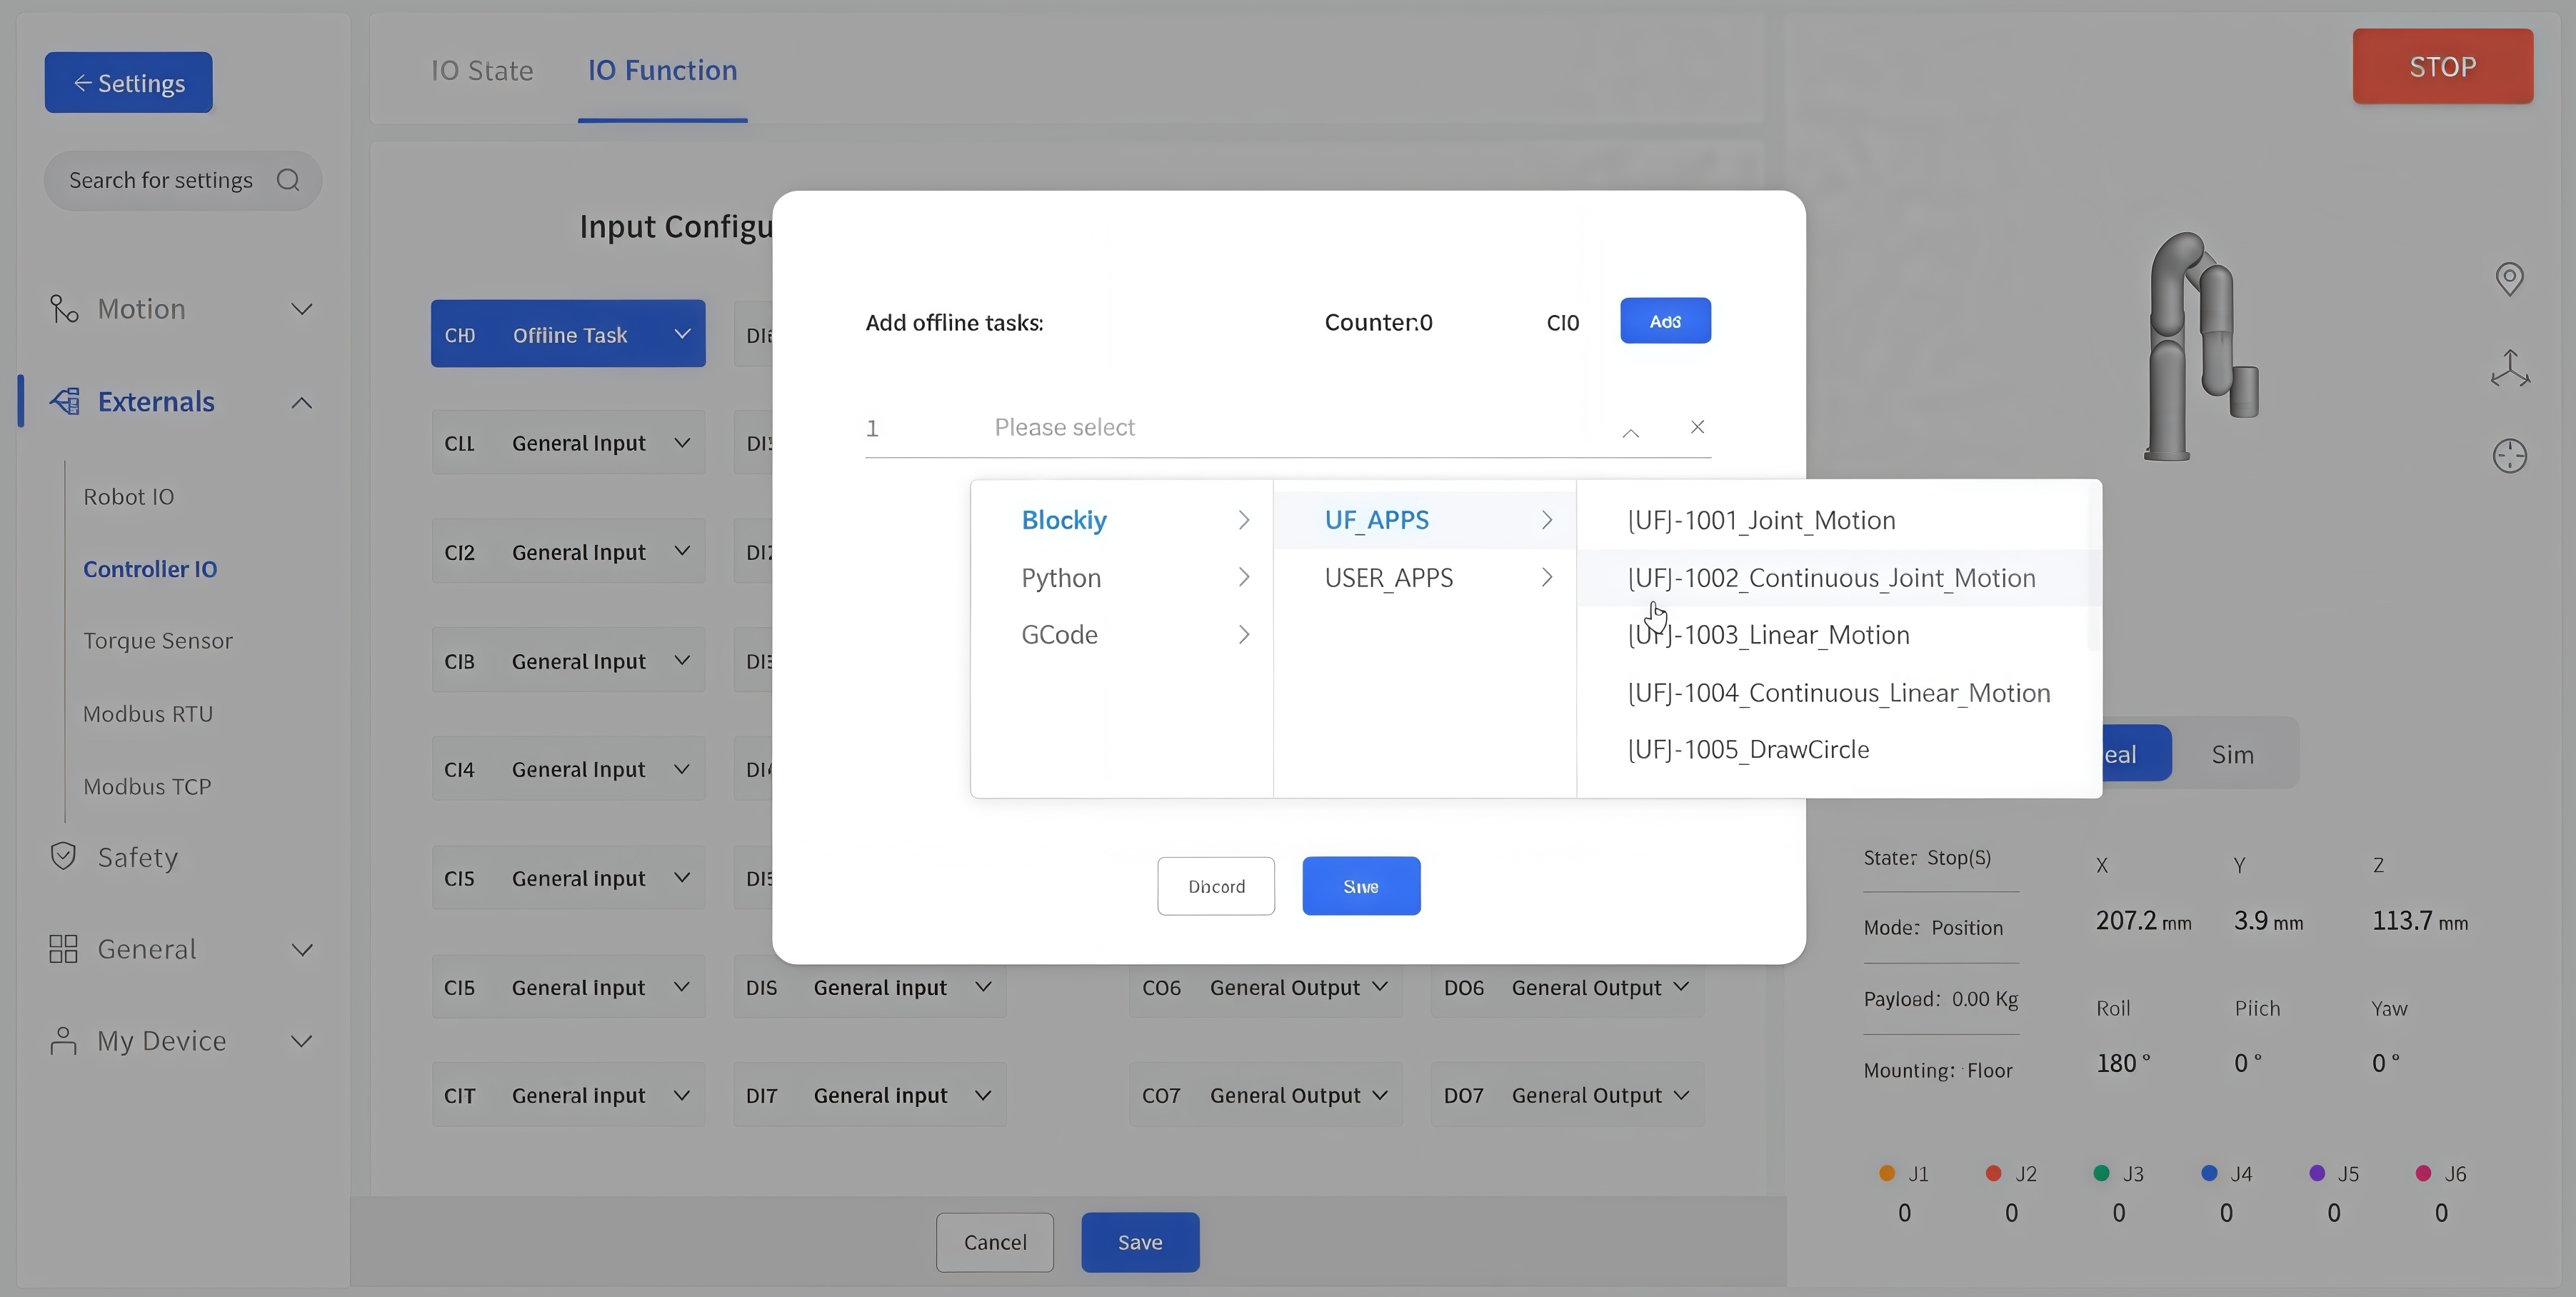Choose USER_APPS folder in cascader
Screen dimensions: 2576x1297
[1425, 578]
